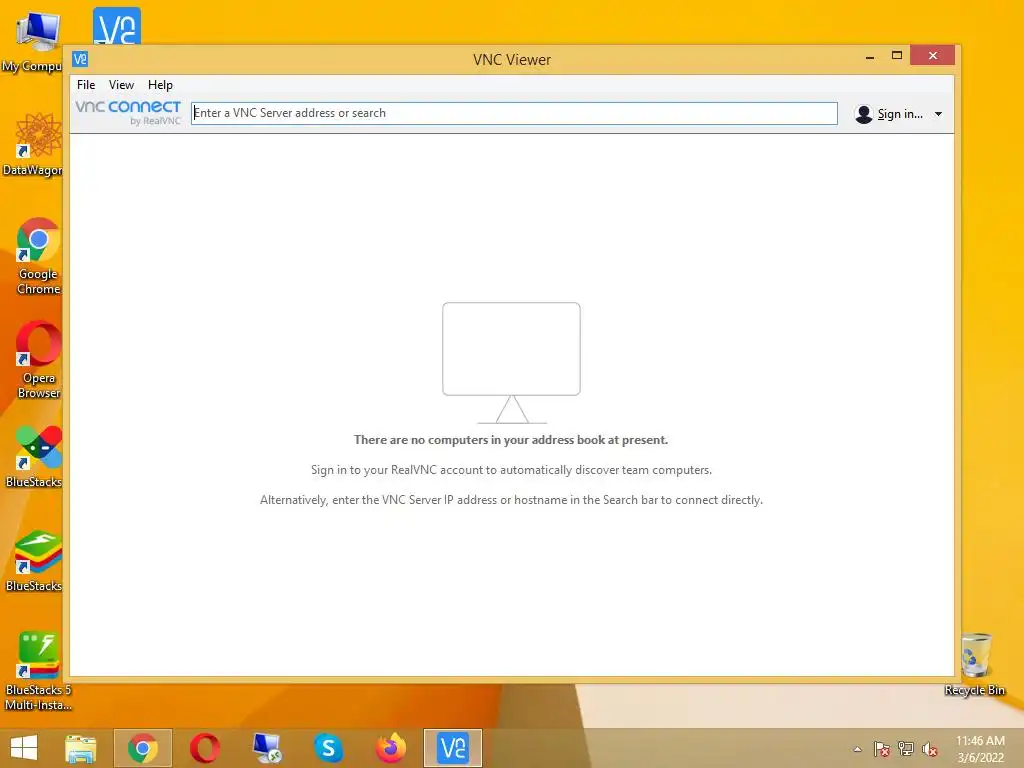The width and height of the screenshot is (1024, 768).
Task: Click the VNC Connect logo
Action: coord(128,112)
